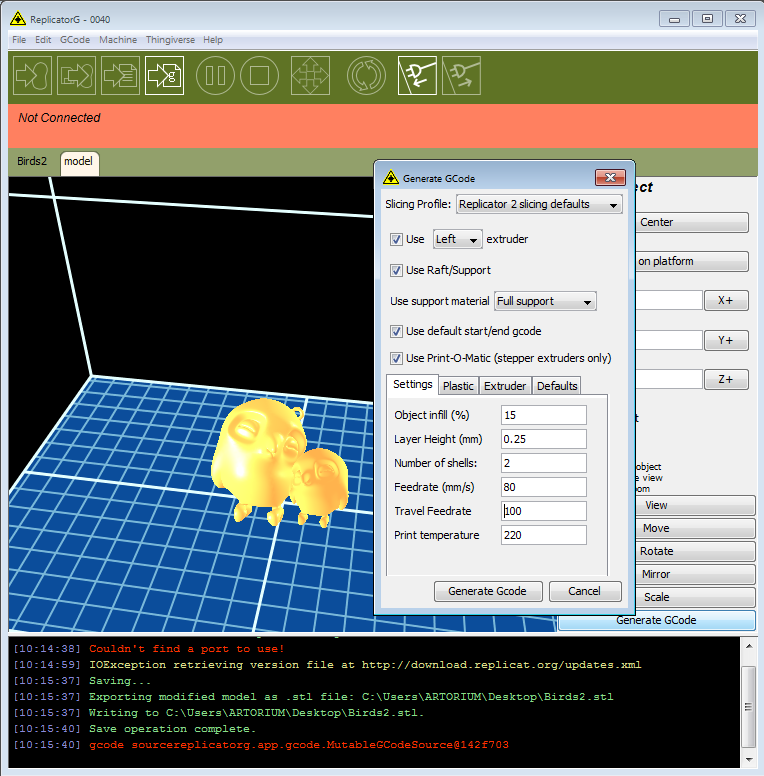764x776 pixels.
Task: Switch to the Extruder tab
Action: 505,386
